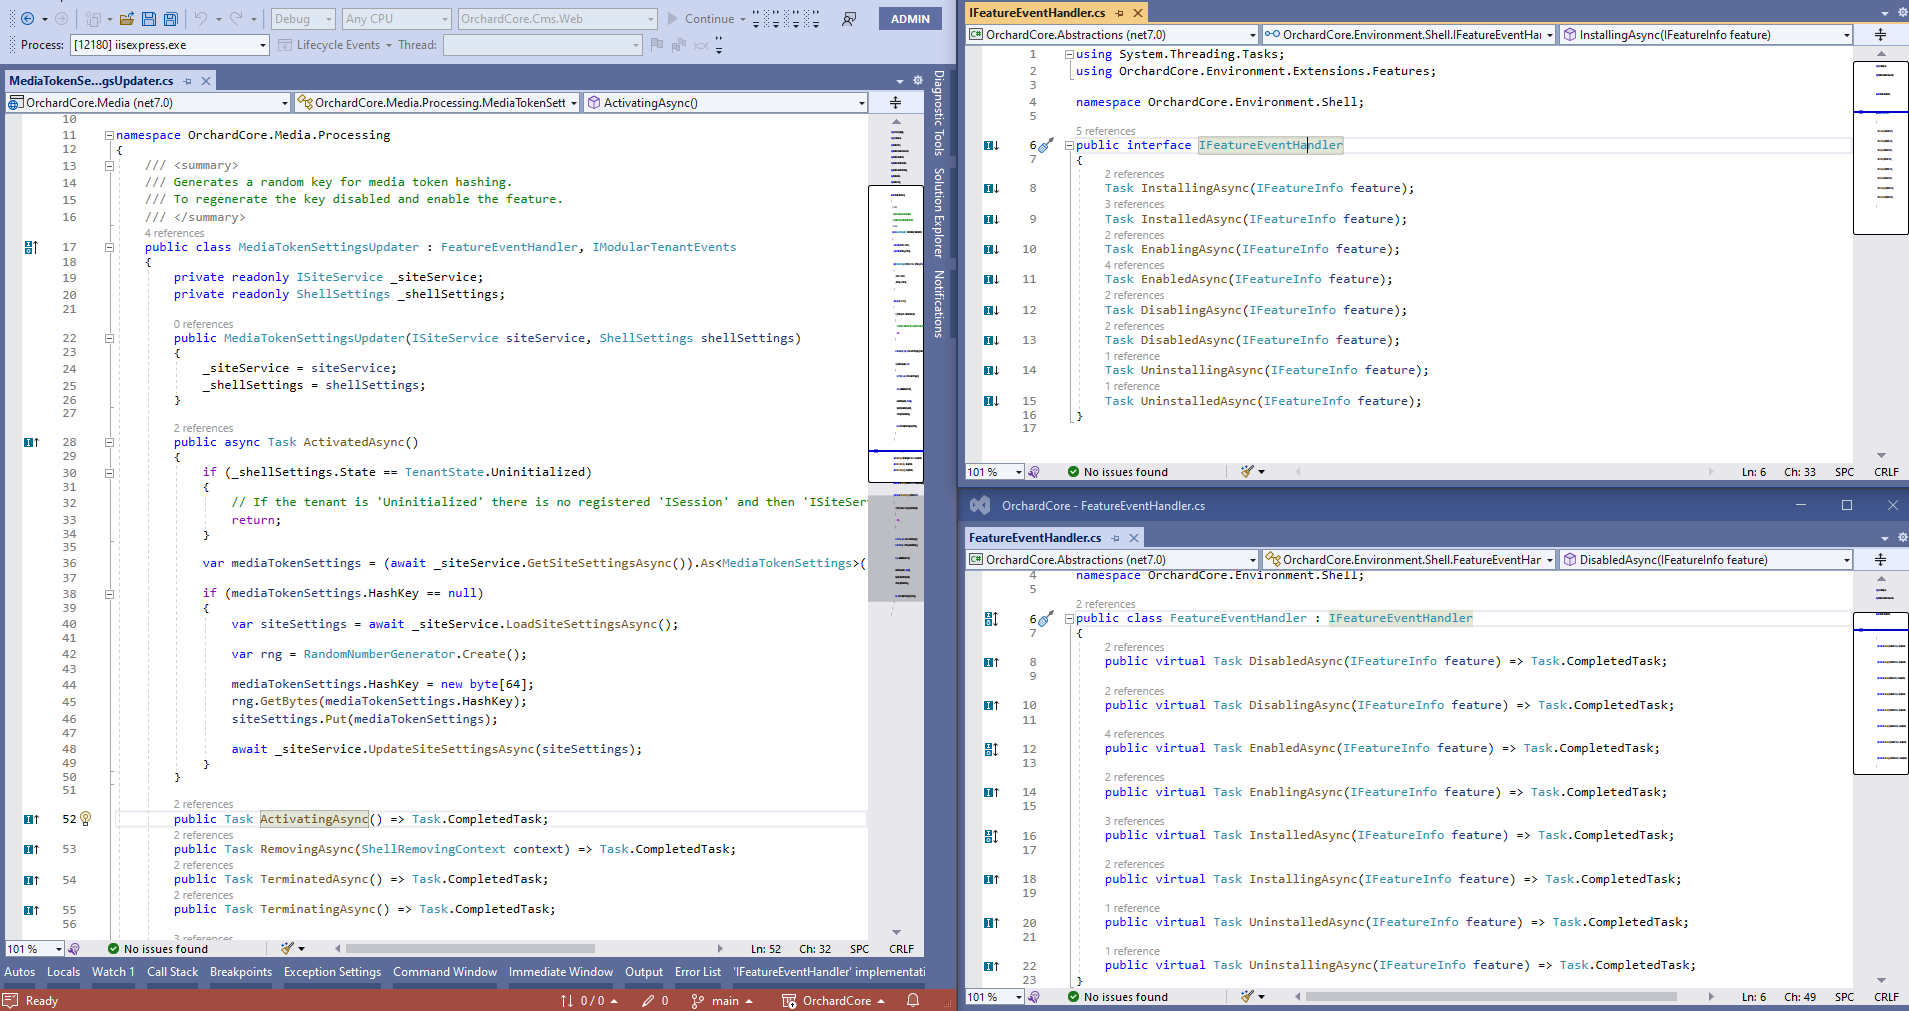Collapse MediaTokenSettingsUpdater class region at line 17
Viewport: 1909px width, 1011px height.
pos(109,247)
